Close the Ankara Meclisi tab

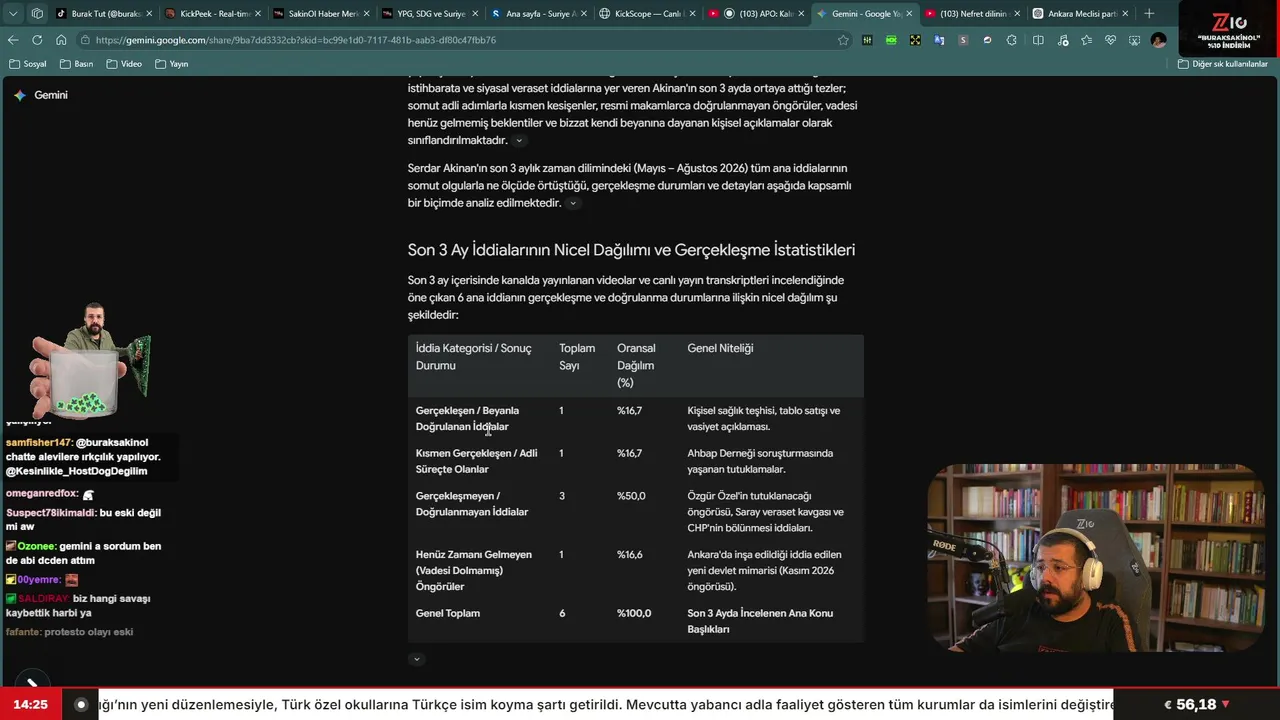1126,14
